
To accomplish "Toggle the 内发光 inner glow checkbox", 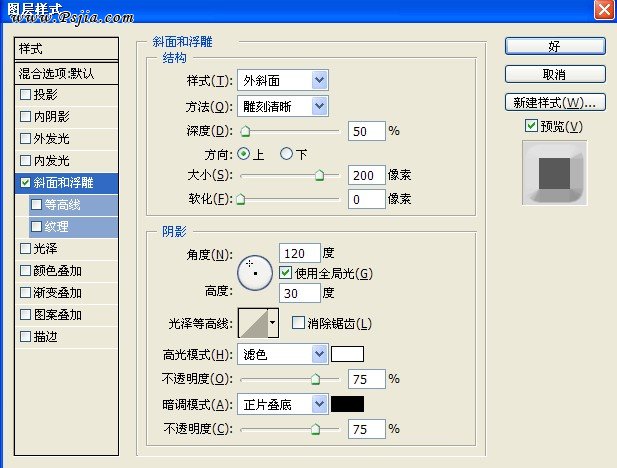I will tap(26, 161).
